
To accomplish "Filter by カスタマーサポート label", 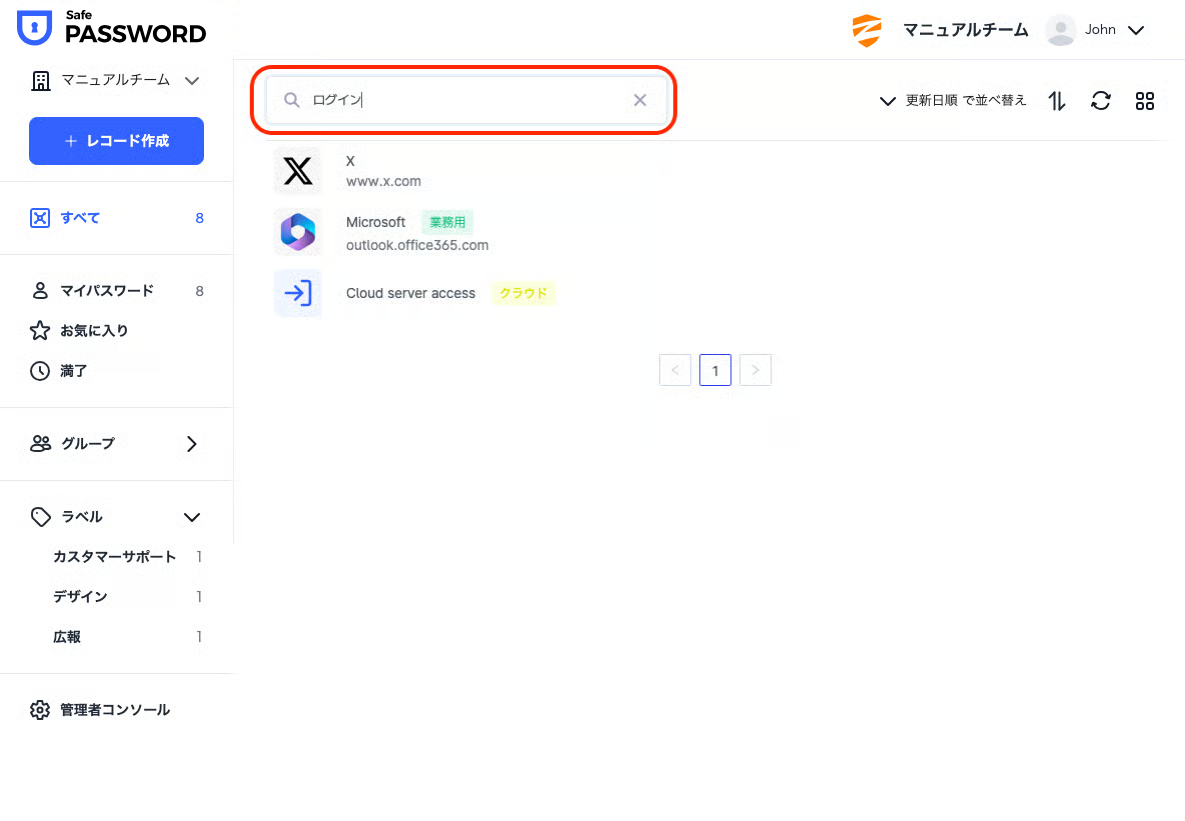I will (x=114, y=557).
